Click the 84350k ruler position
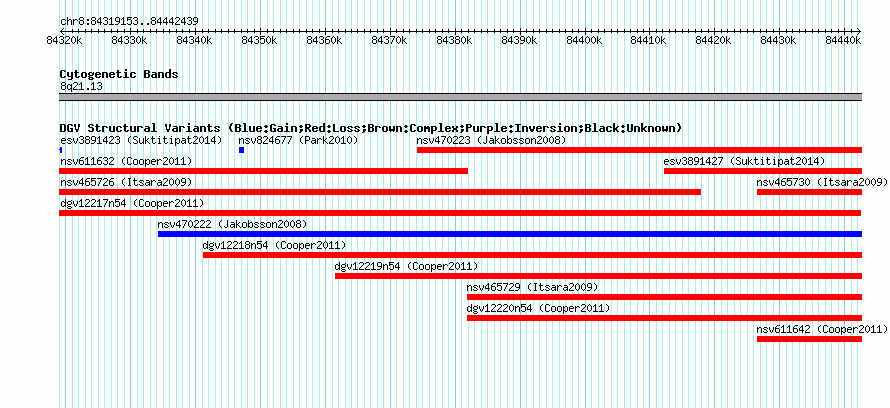This screenshot has width=890, height=408. click(x=260, y=40)
